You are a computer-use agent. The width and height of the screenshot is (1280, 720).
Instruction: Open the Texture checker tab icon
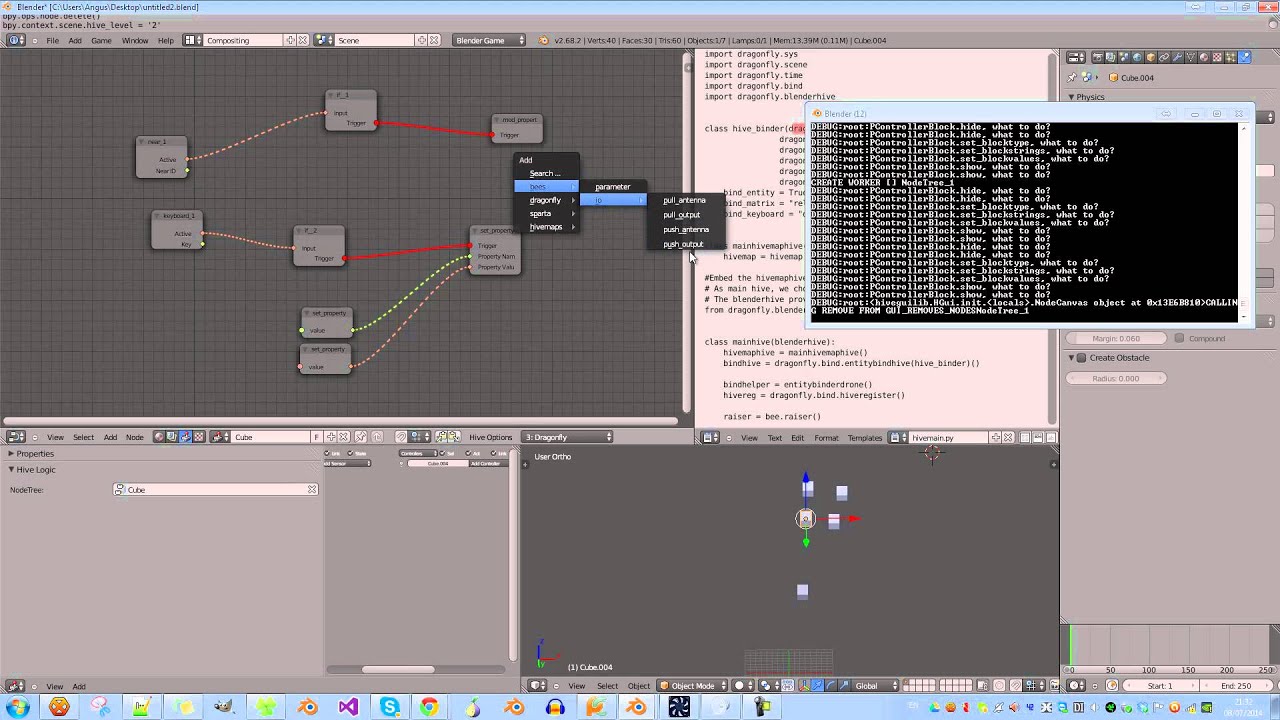coord(1217,57)
